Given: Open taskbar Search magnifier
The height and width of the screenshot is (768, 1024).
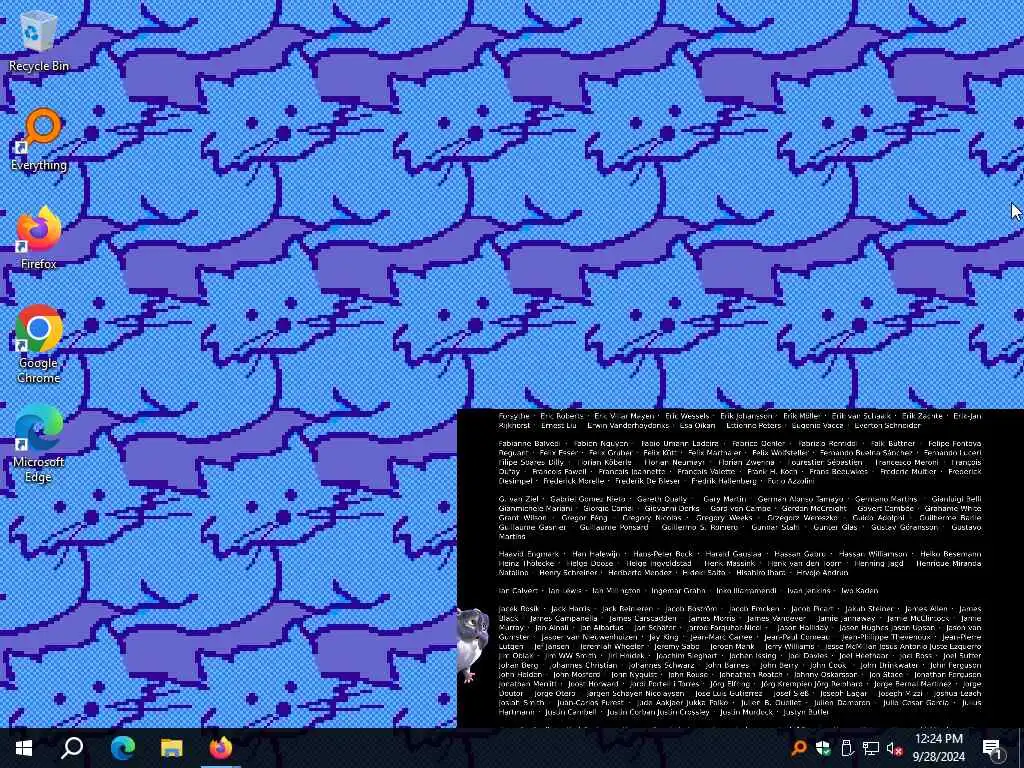Looking at the screenshot, I should [x=72, y=748].
